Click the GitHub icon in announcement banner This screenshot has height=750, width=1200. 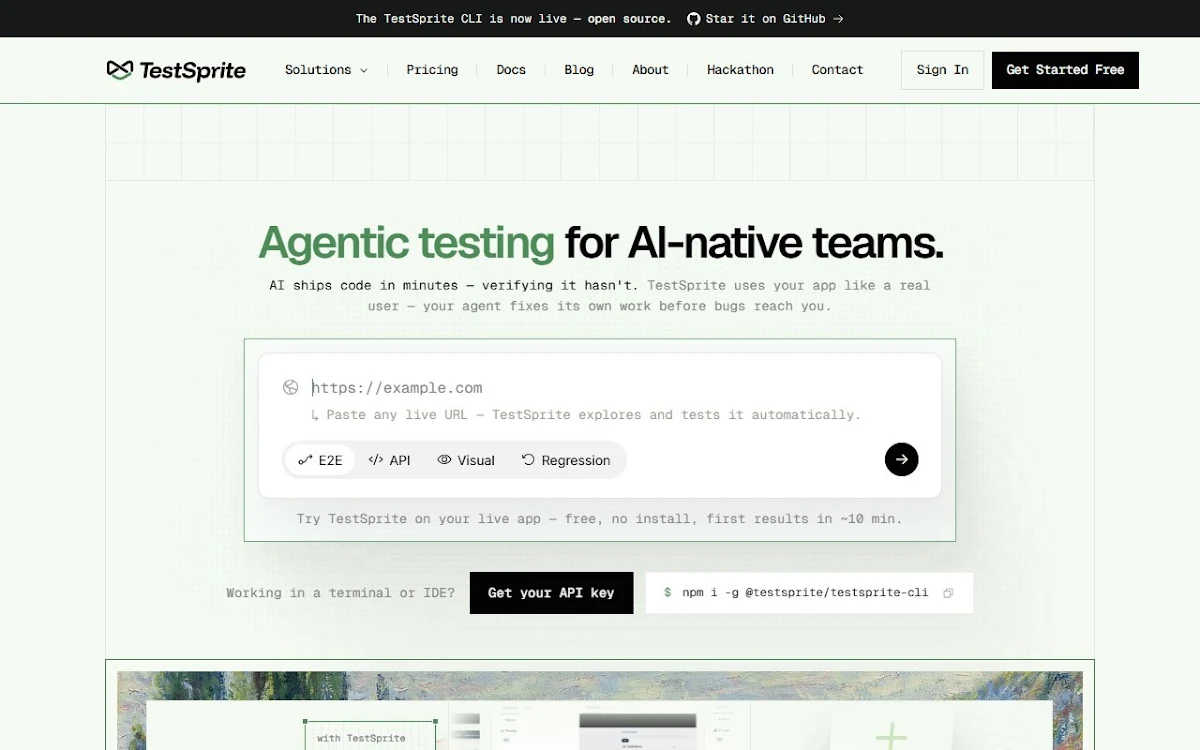click(x=693, y=18)
